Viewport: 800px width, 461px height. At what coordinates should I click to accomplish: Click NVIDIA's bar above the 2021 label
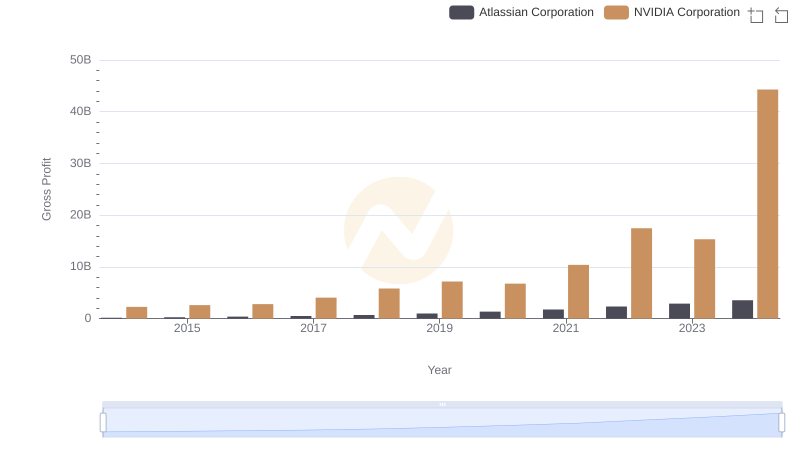click(x=578, y=292)
